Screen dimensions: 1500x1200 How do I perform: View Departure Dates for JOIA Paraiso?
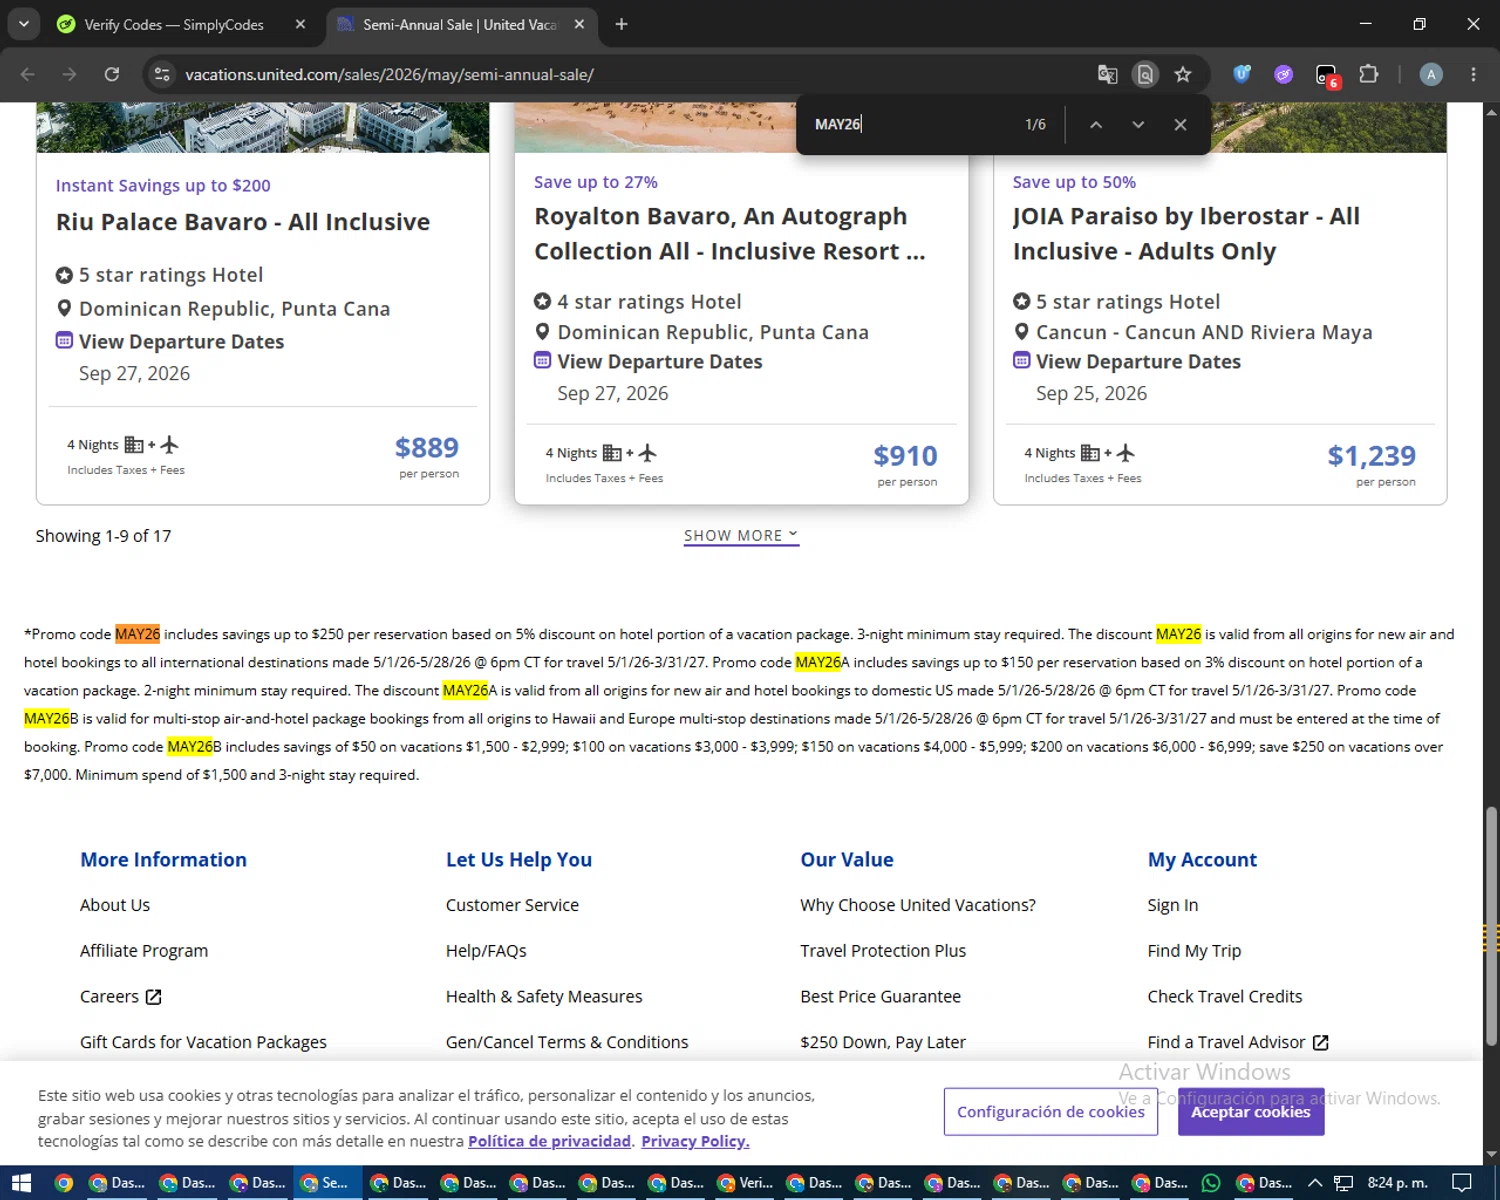1138,362
